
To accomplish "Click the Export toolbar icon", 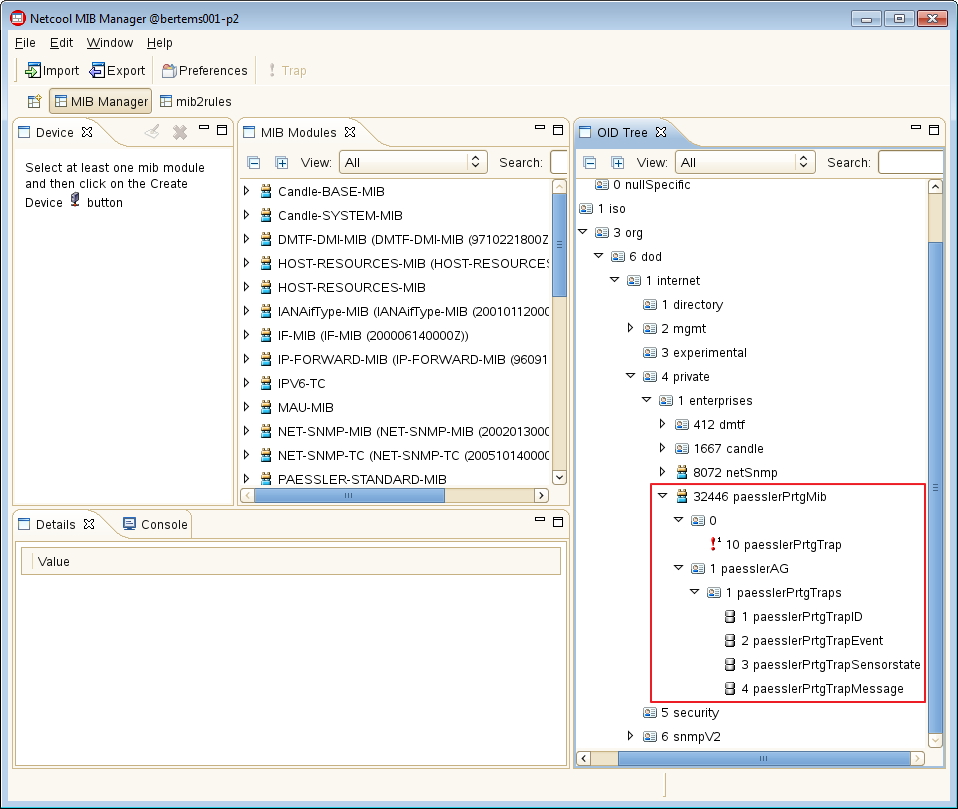I will (x=97, y=71).
